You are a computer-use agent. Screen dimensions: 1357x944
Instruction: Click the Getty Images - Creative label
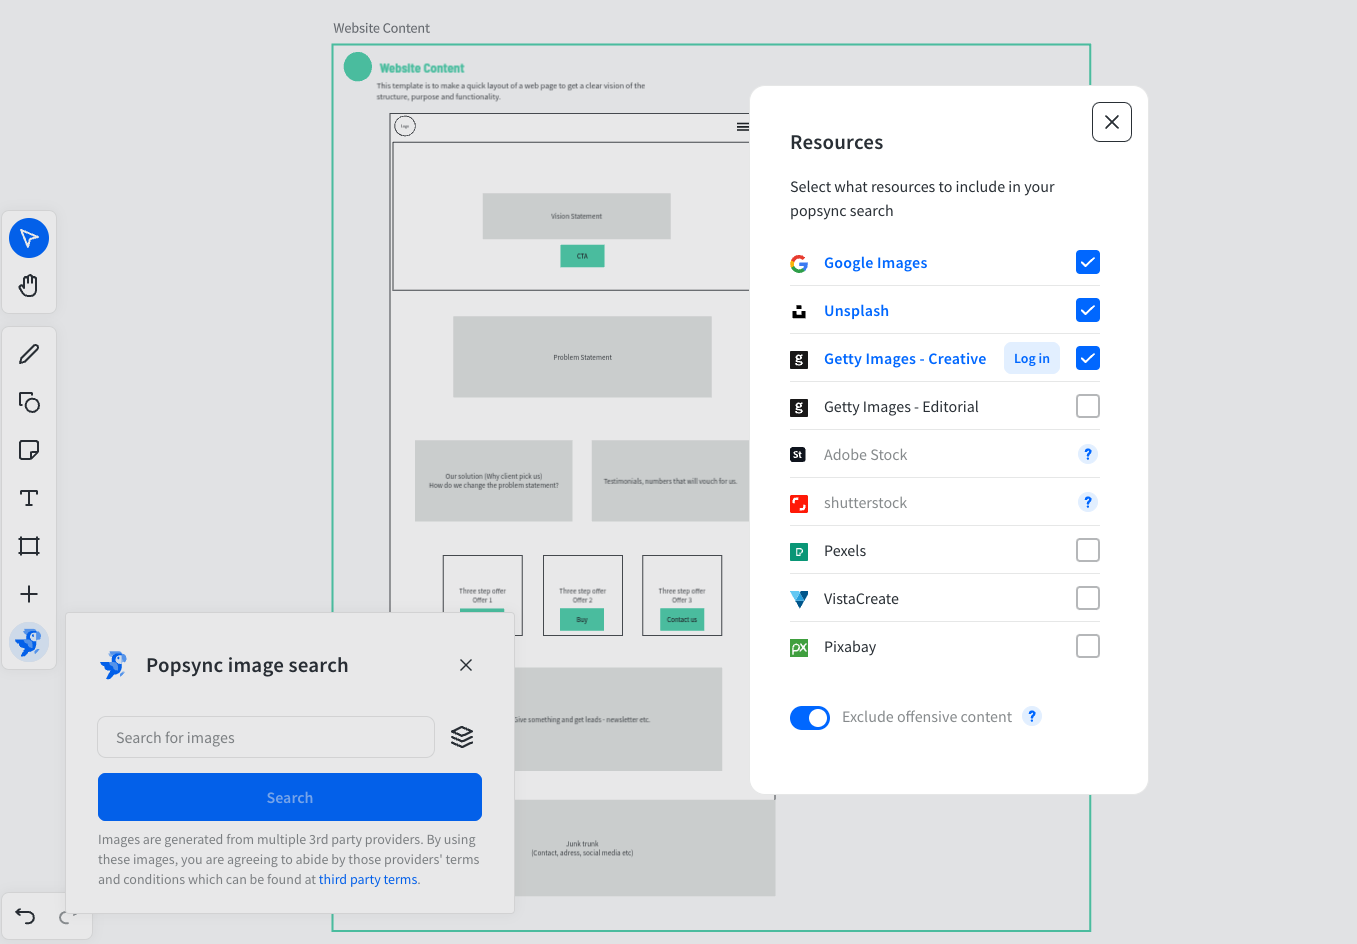[x=905, y=359]
